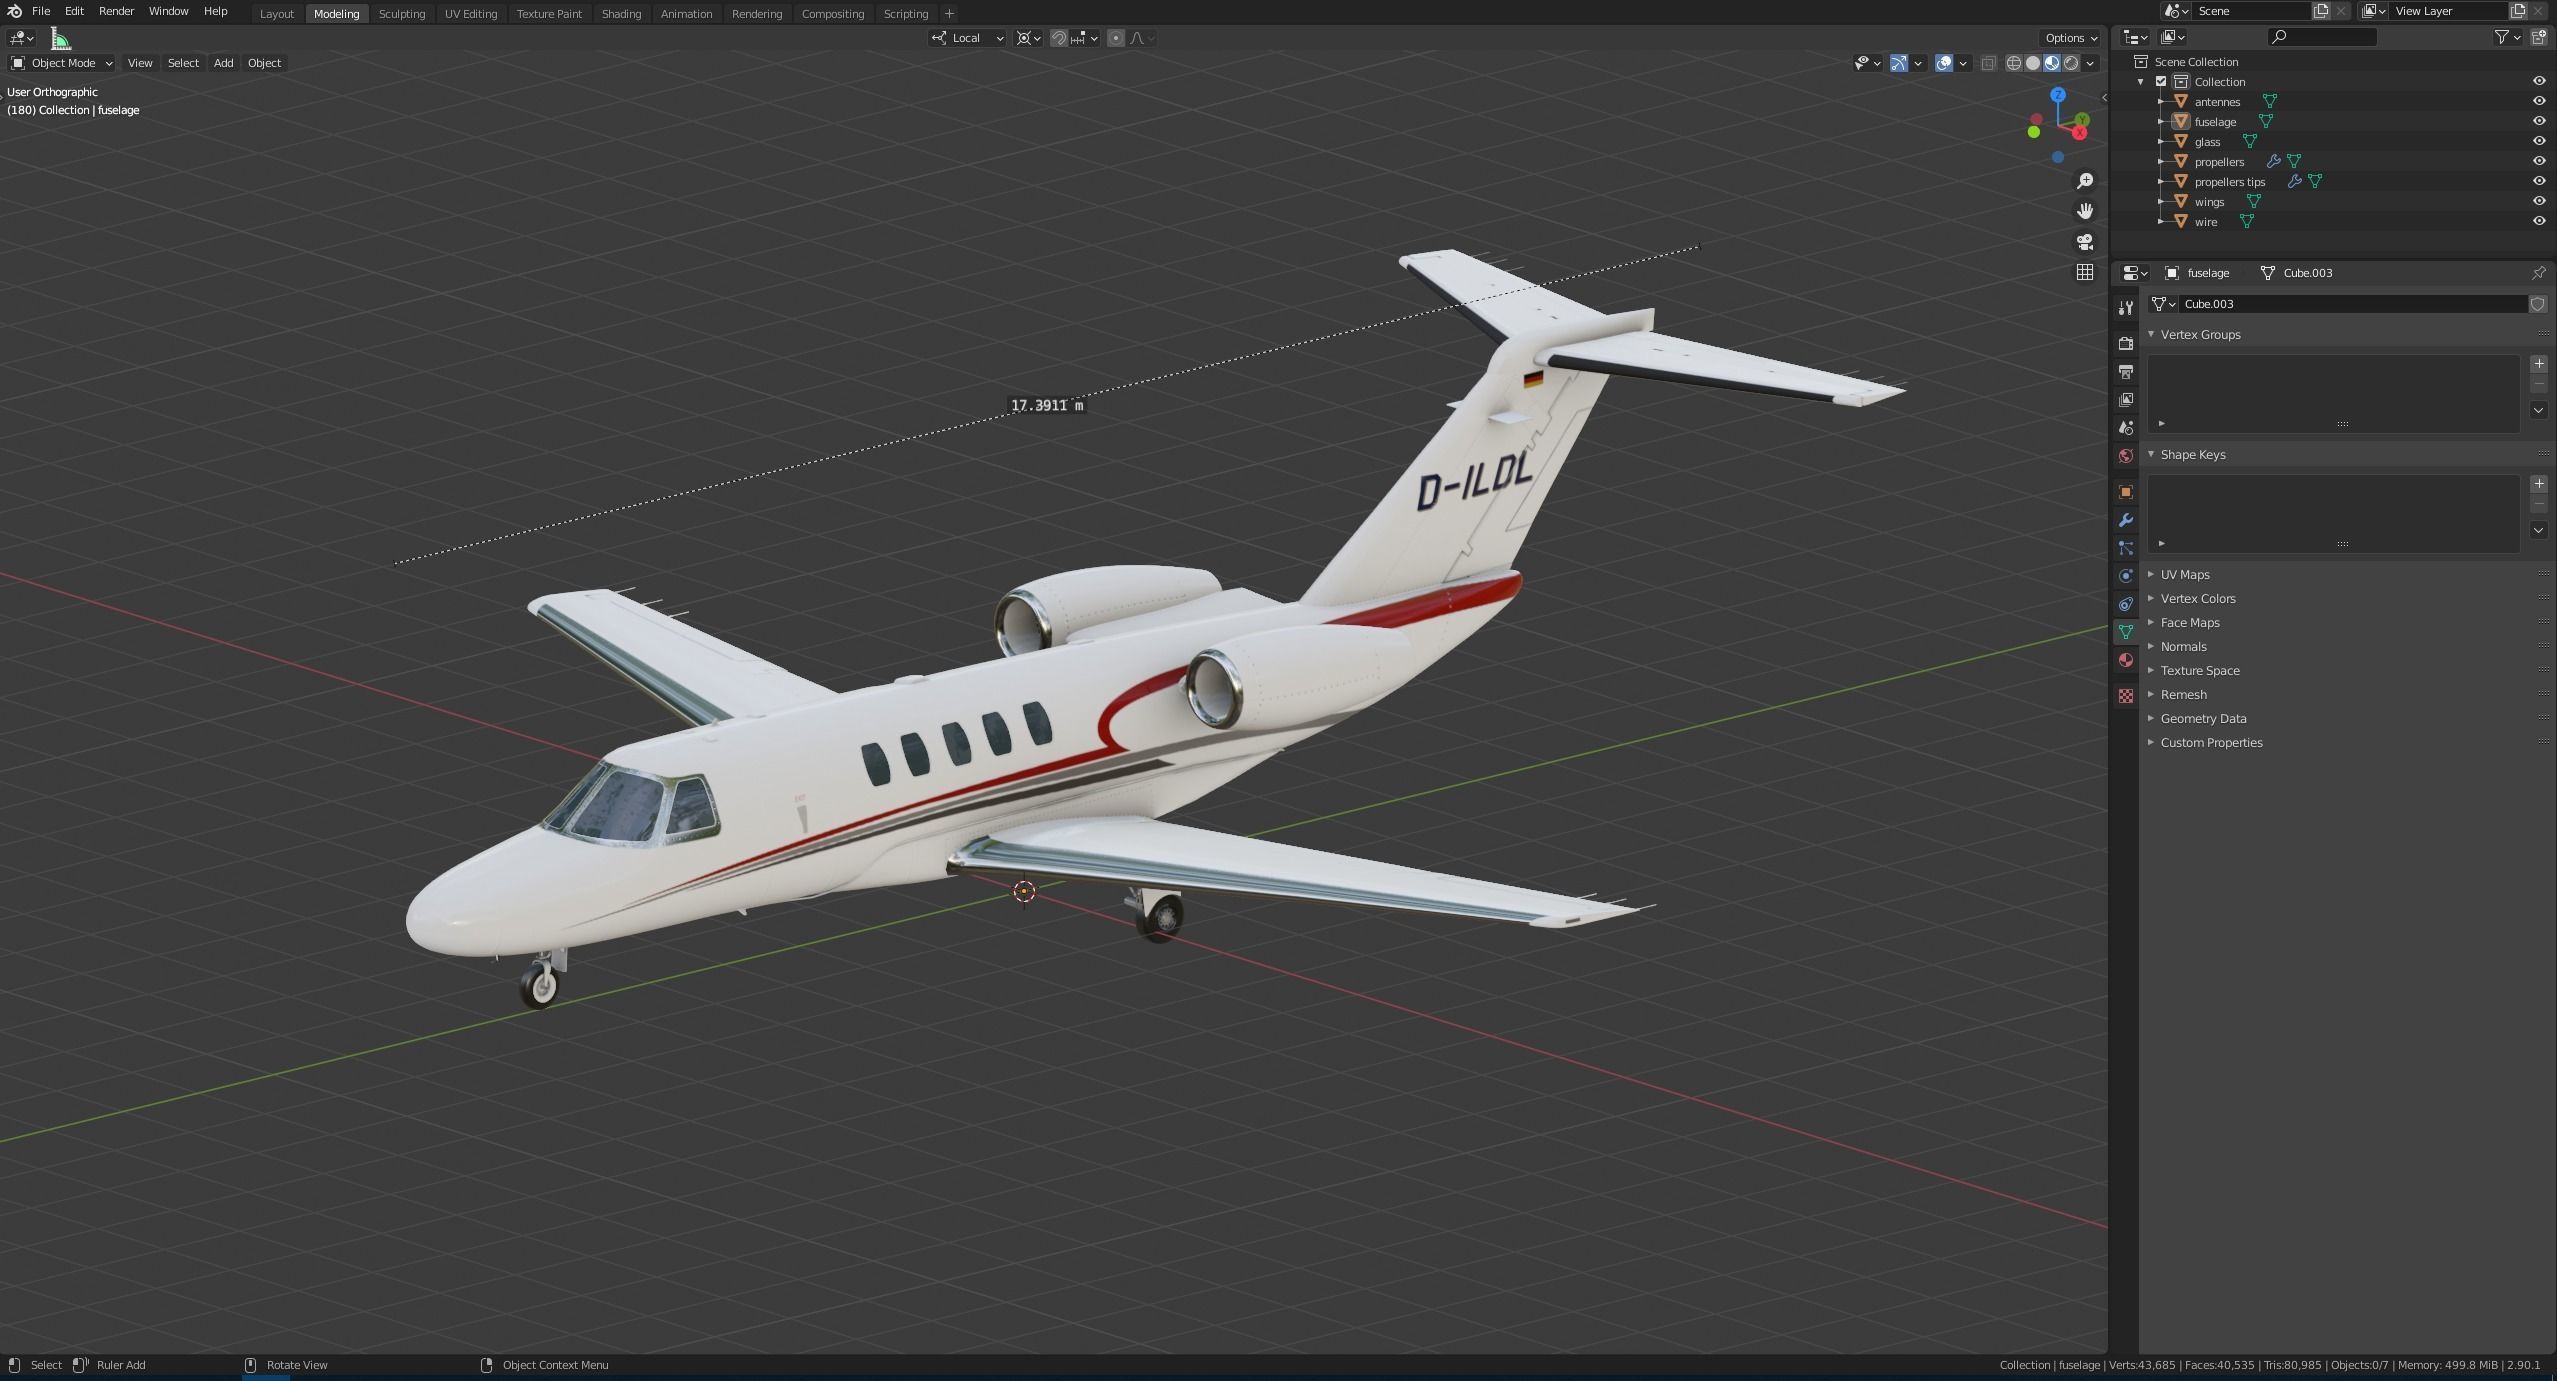Open the World properties tab

pyautogui.click(x=2126, y=455)
